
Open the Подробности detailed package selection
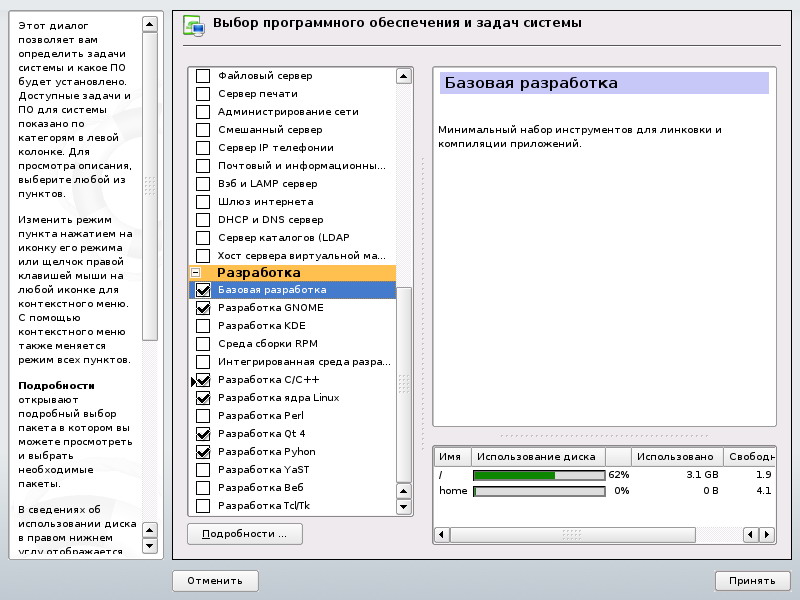[x=245, y=534]
